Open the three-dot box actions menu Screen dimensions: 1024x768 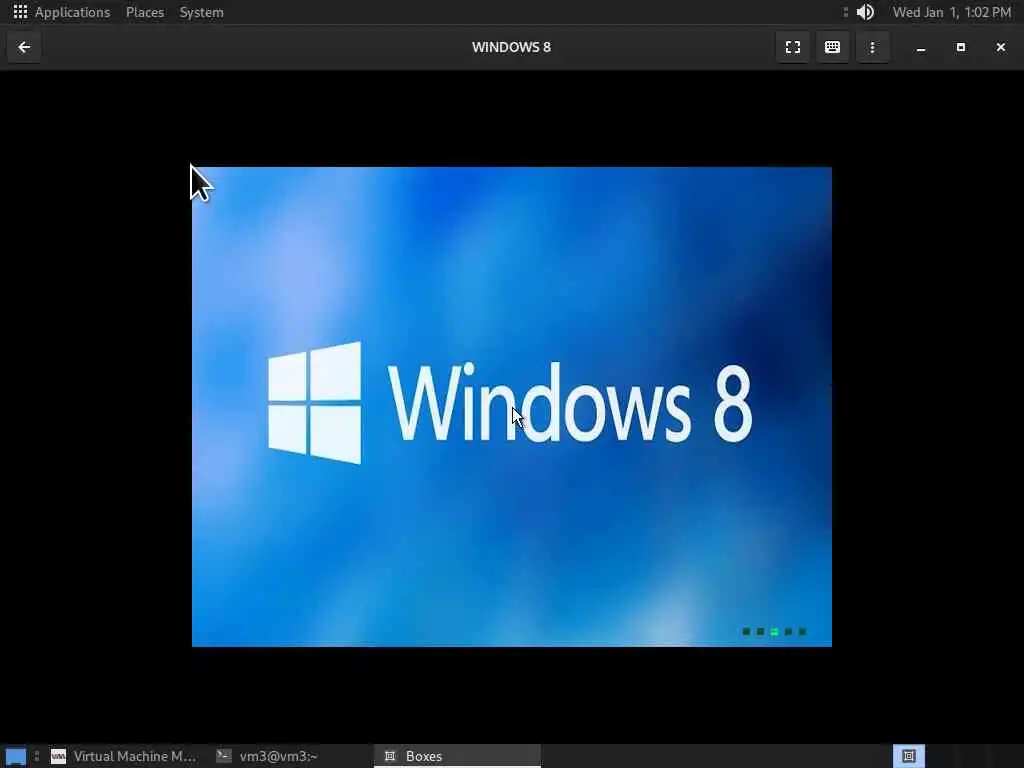click(872, 47)
